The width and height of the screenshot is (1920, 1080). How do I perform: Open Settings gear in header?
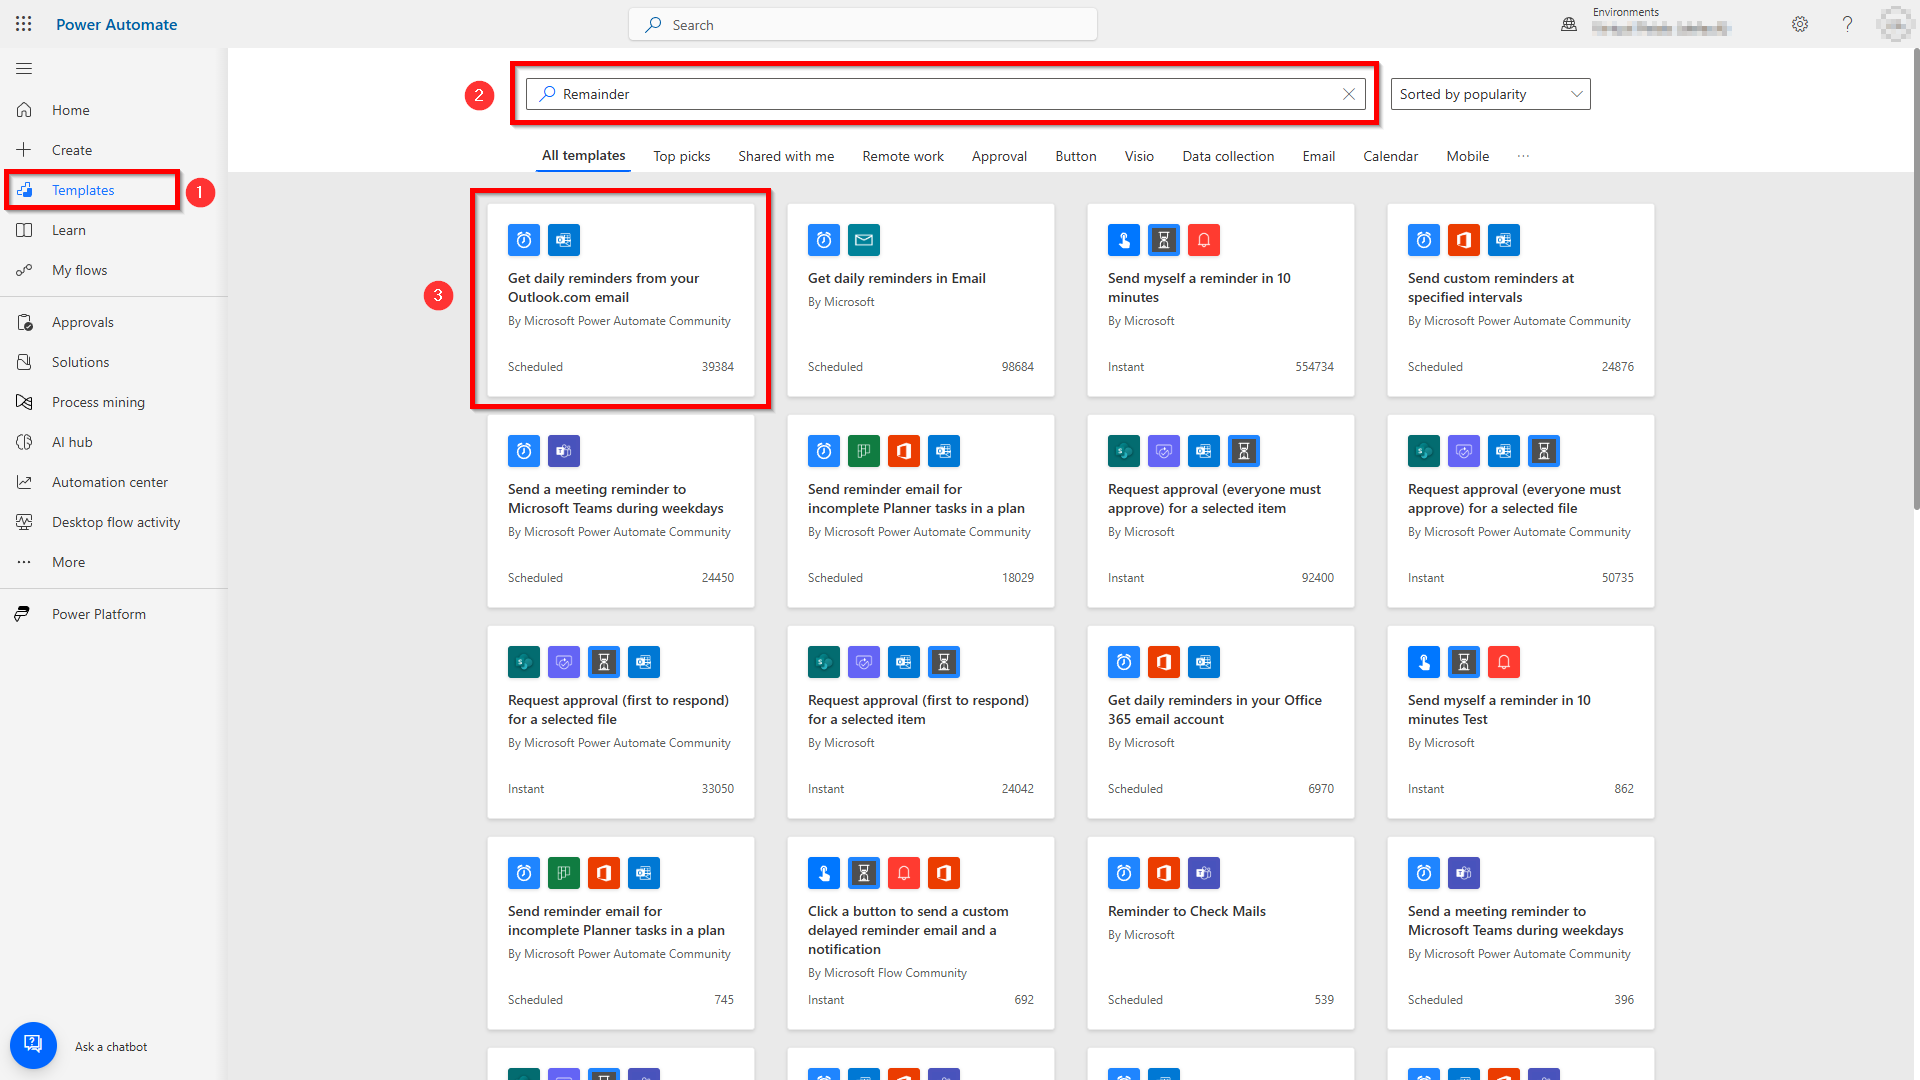click(x=1800, y=24)
